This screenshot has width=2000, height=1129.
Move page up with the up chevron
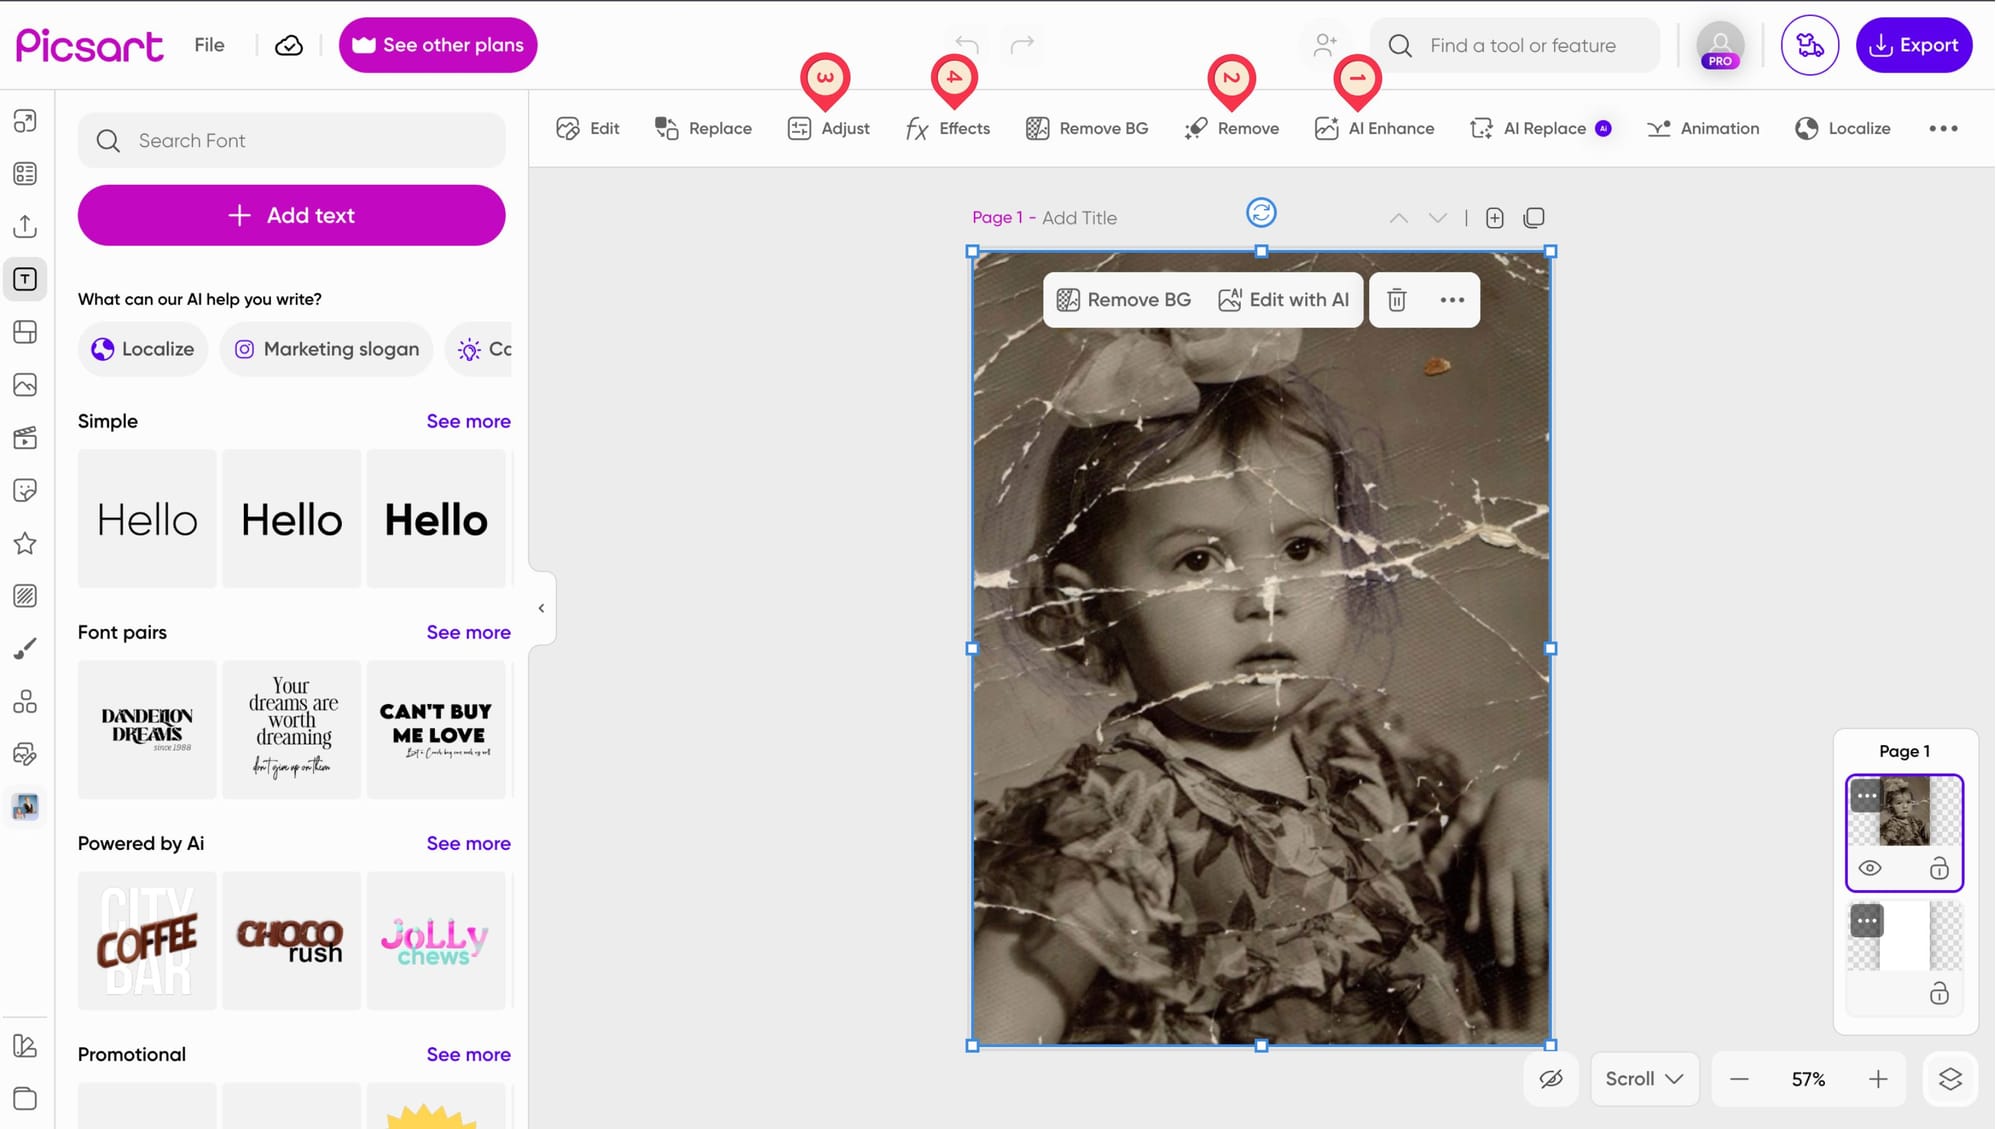(x=1398, y=218)
